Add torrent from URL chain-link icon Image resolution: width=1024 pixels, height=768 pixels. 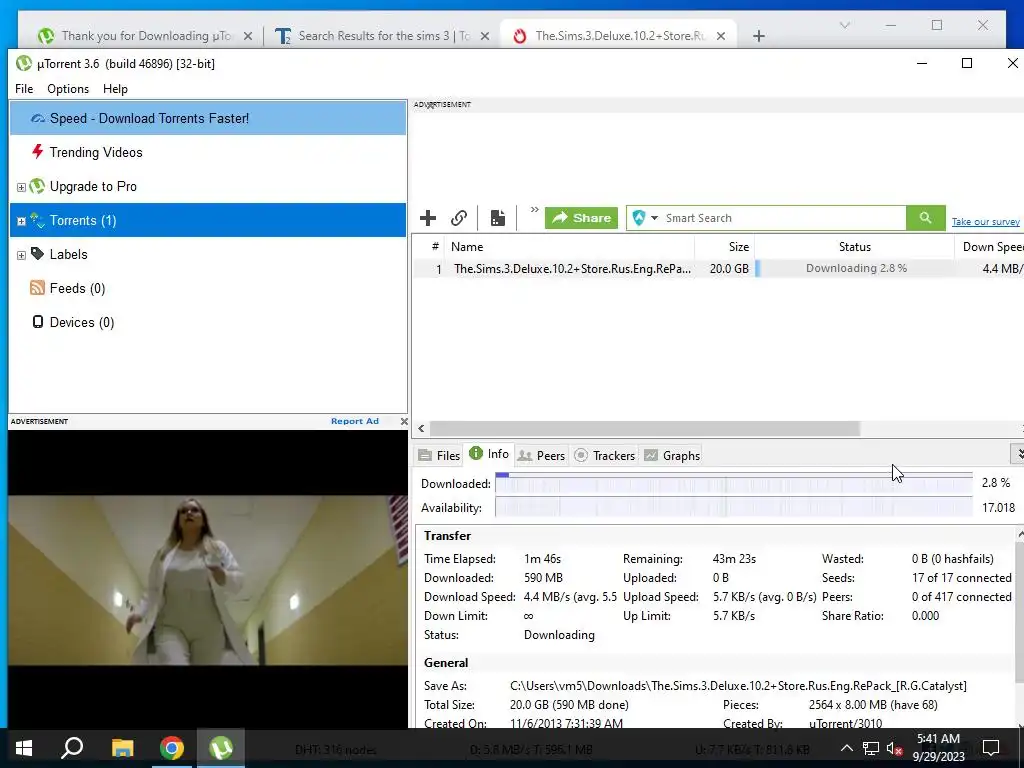coord(459,217)
